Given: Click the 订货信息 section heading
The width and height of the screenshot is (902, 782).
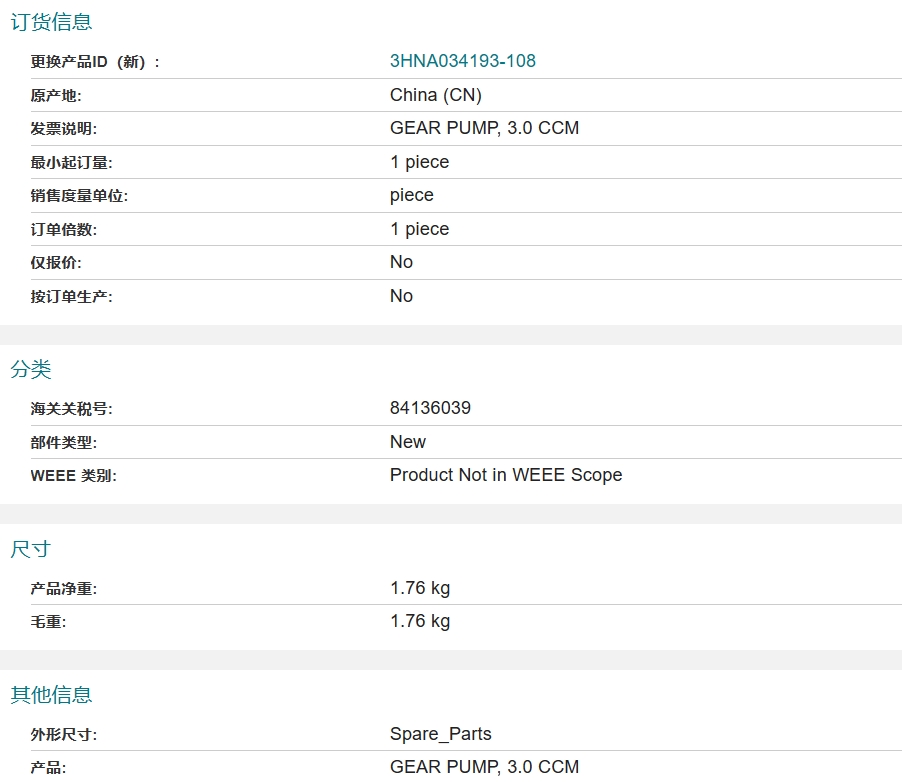Looking at the screenshot, I should (51, 22).
